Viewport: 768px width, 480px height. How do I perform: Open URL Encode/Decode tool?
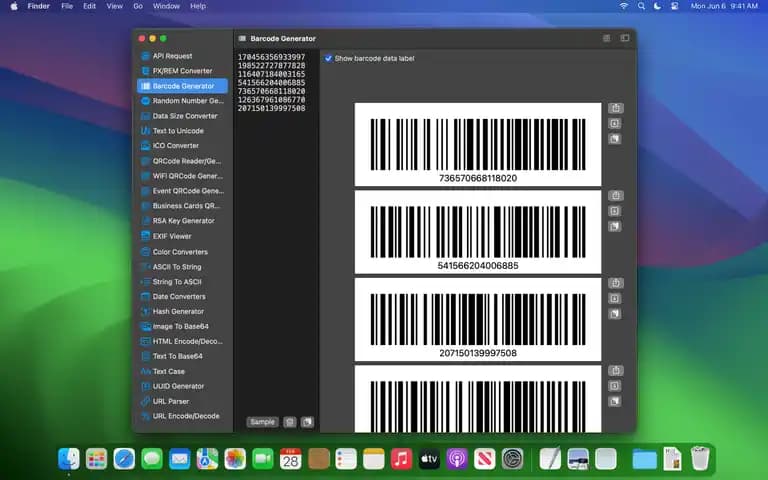click(182, 416)
